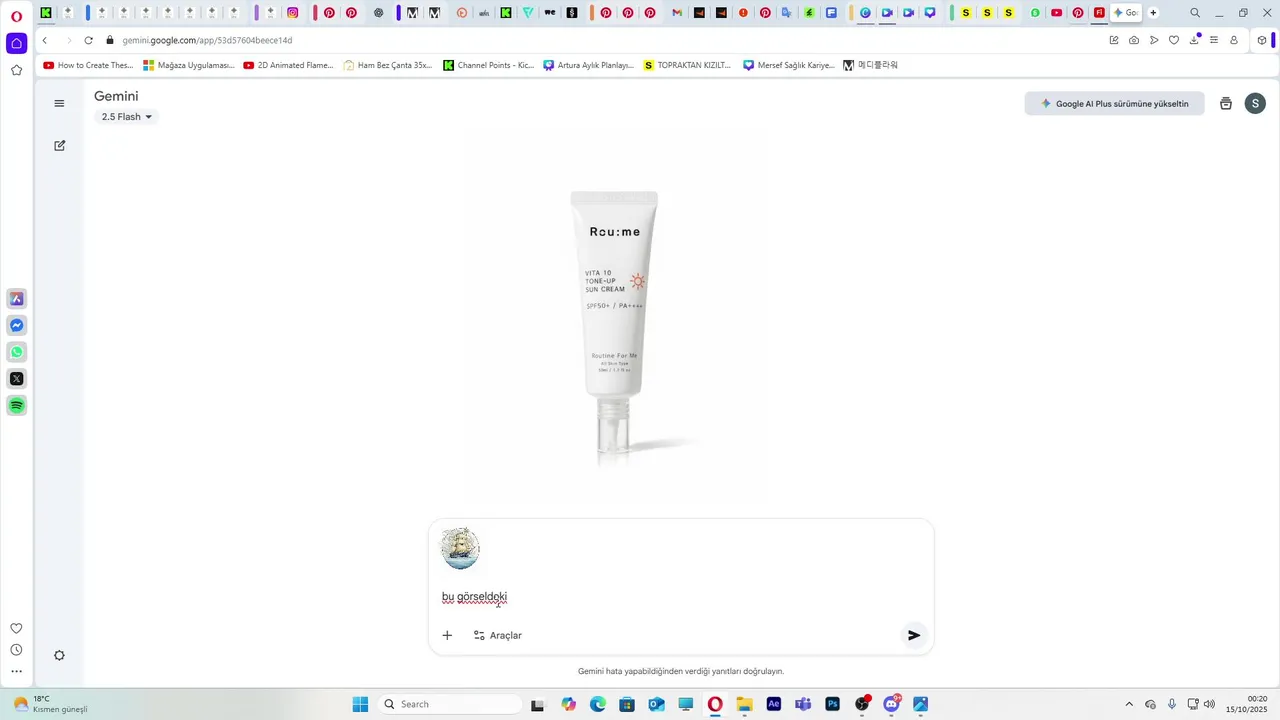Open WhatsApp in Opera sidebar
The image size is (1280, 720).
(16, 352)
